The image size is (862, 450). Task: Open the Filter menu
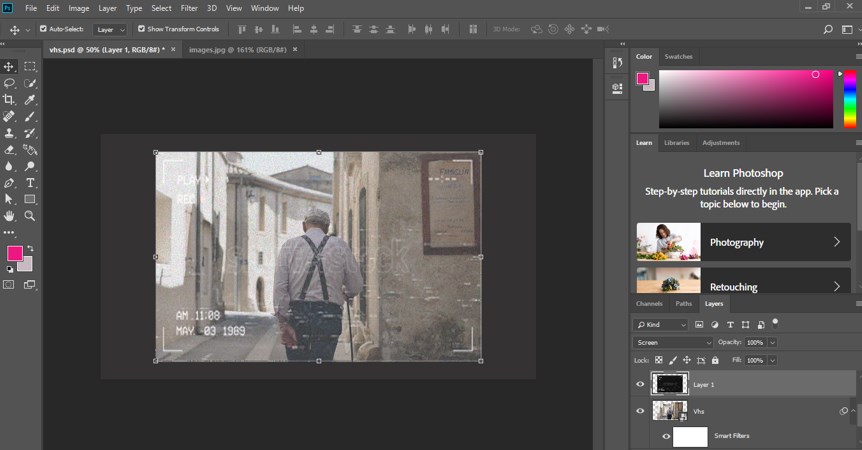[x=189, y=8]
